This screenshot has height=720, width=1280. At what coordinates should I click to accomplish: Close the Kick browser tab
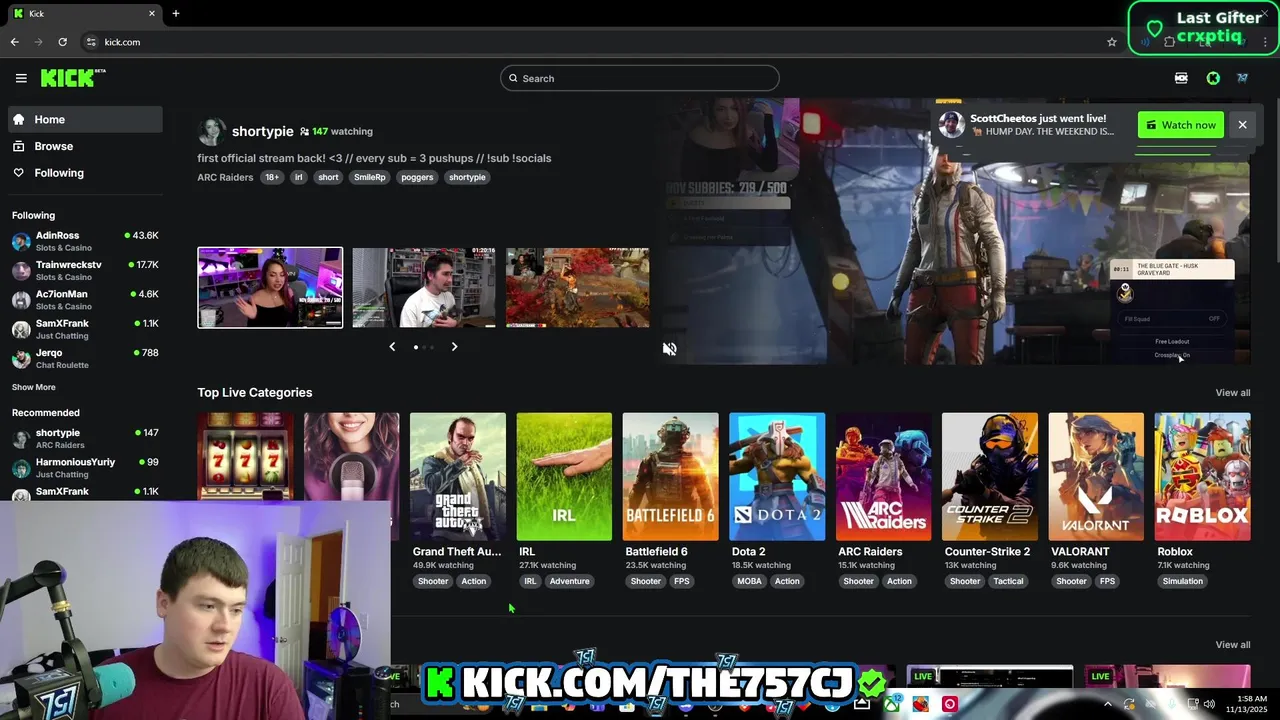click(152, 13)
